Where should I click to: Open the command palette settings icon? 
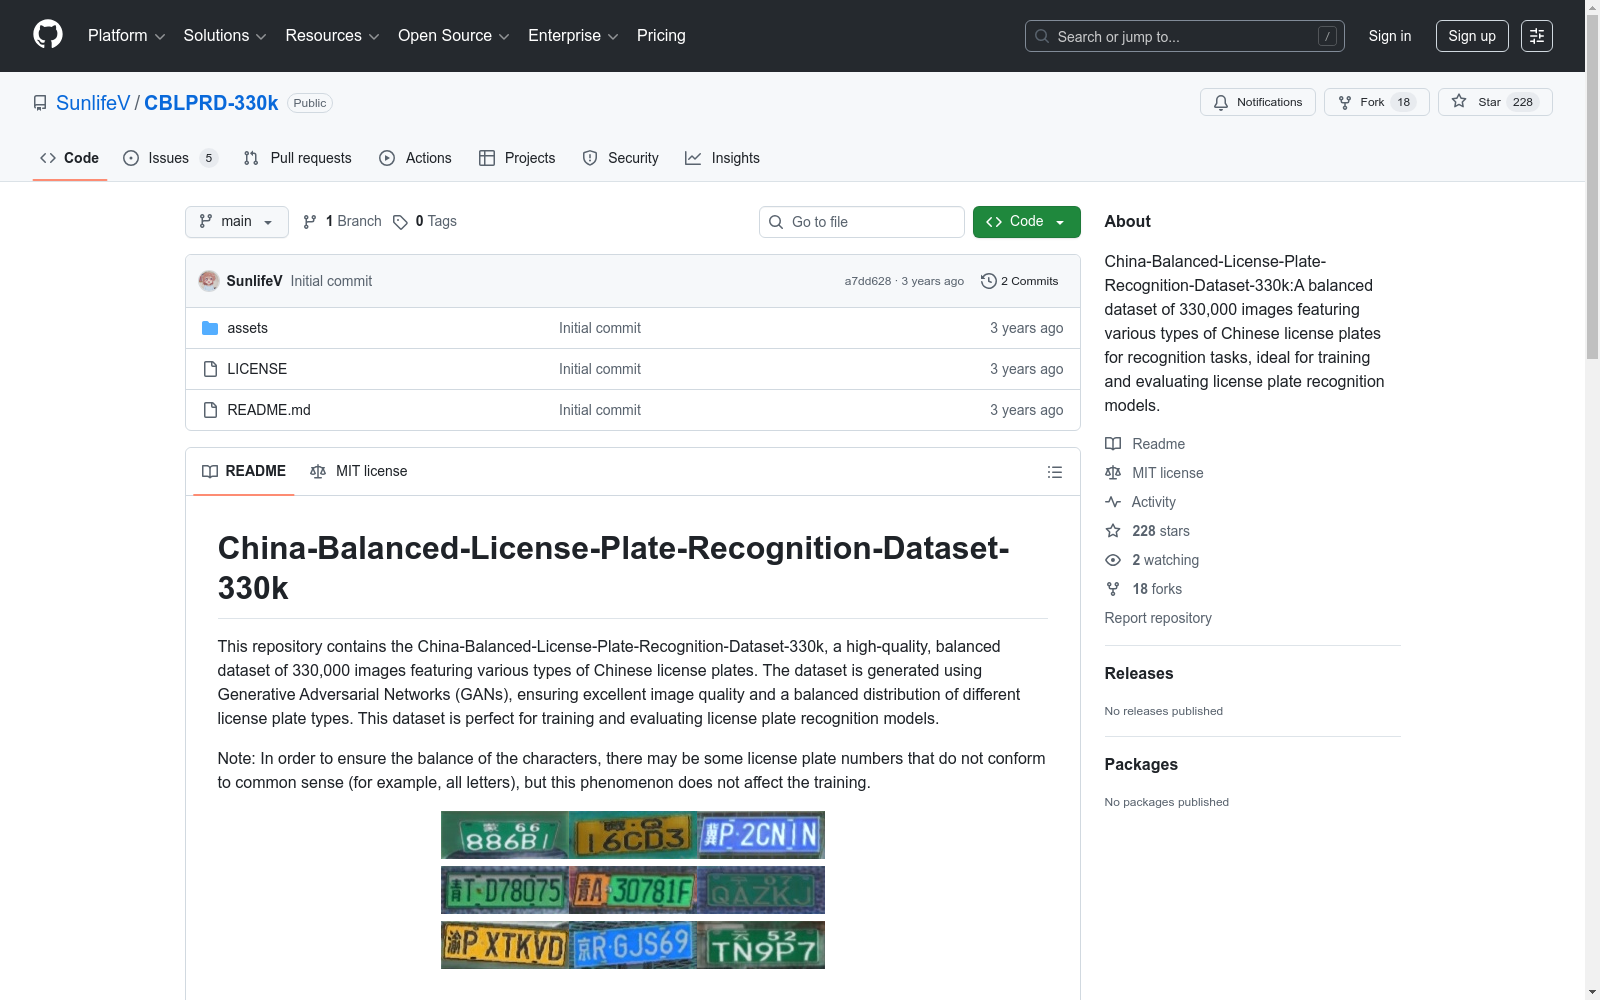(x=1537, y=36)
